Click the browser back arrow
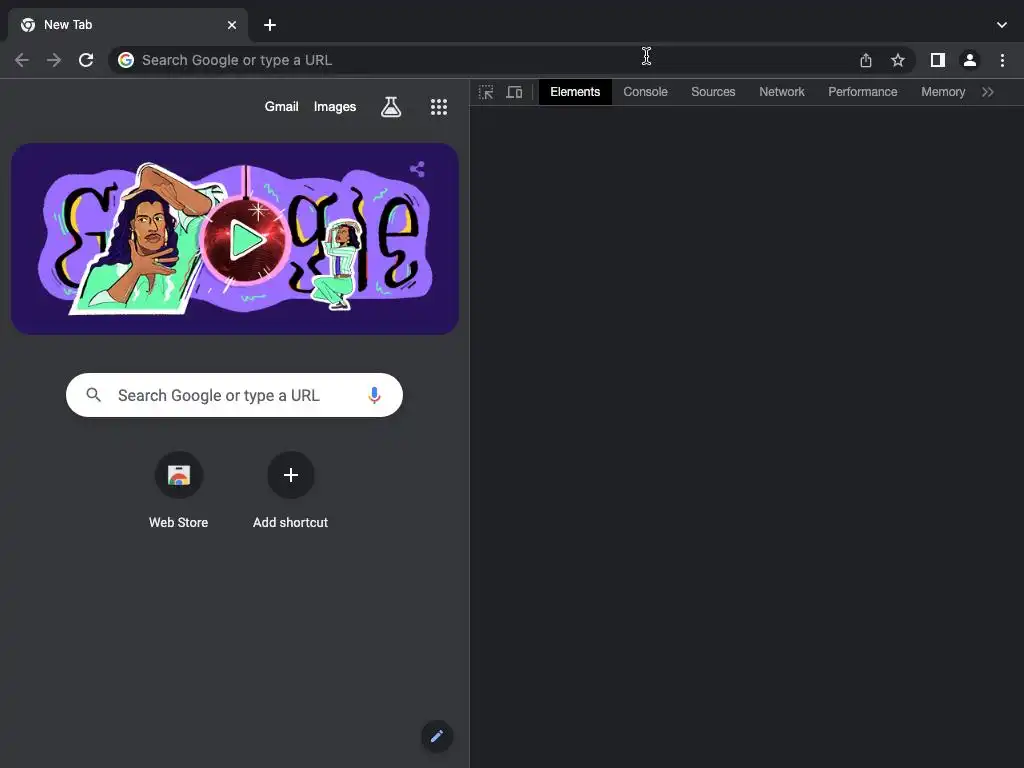This screenshot has height=768, width=1024. [x=22, y=60]
